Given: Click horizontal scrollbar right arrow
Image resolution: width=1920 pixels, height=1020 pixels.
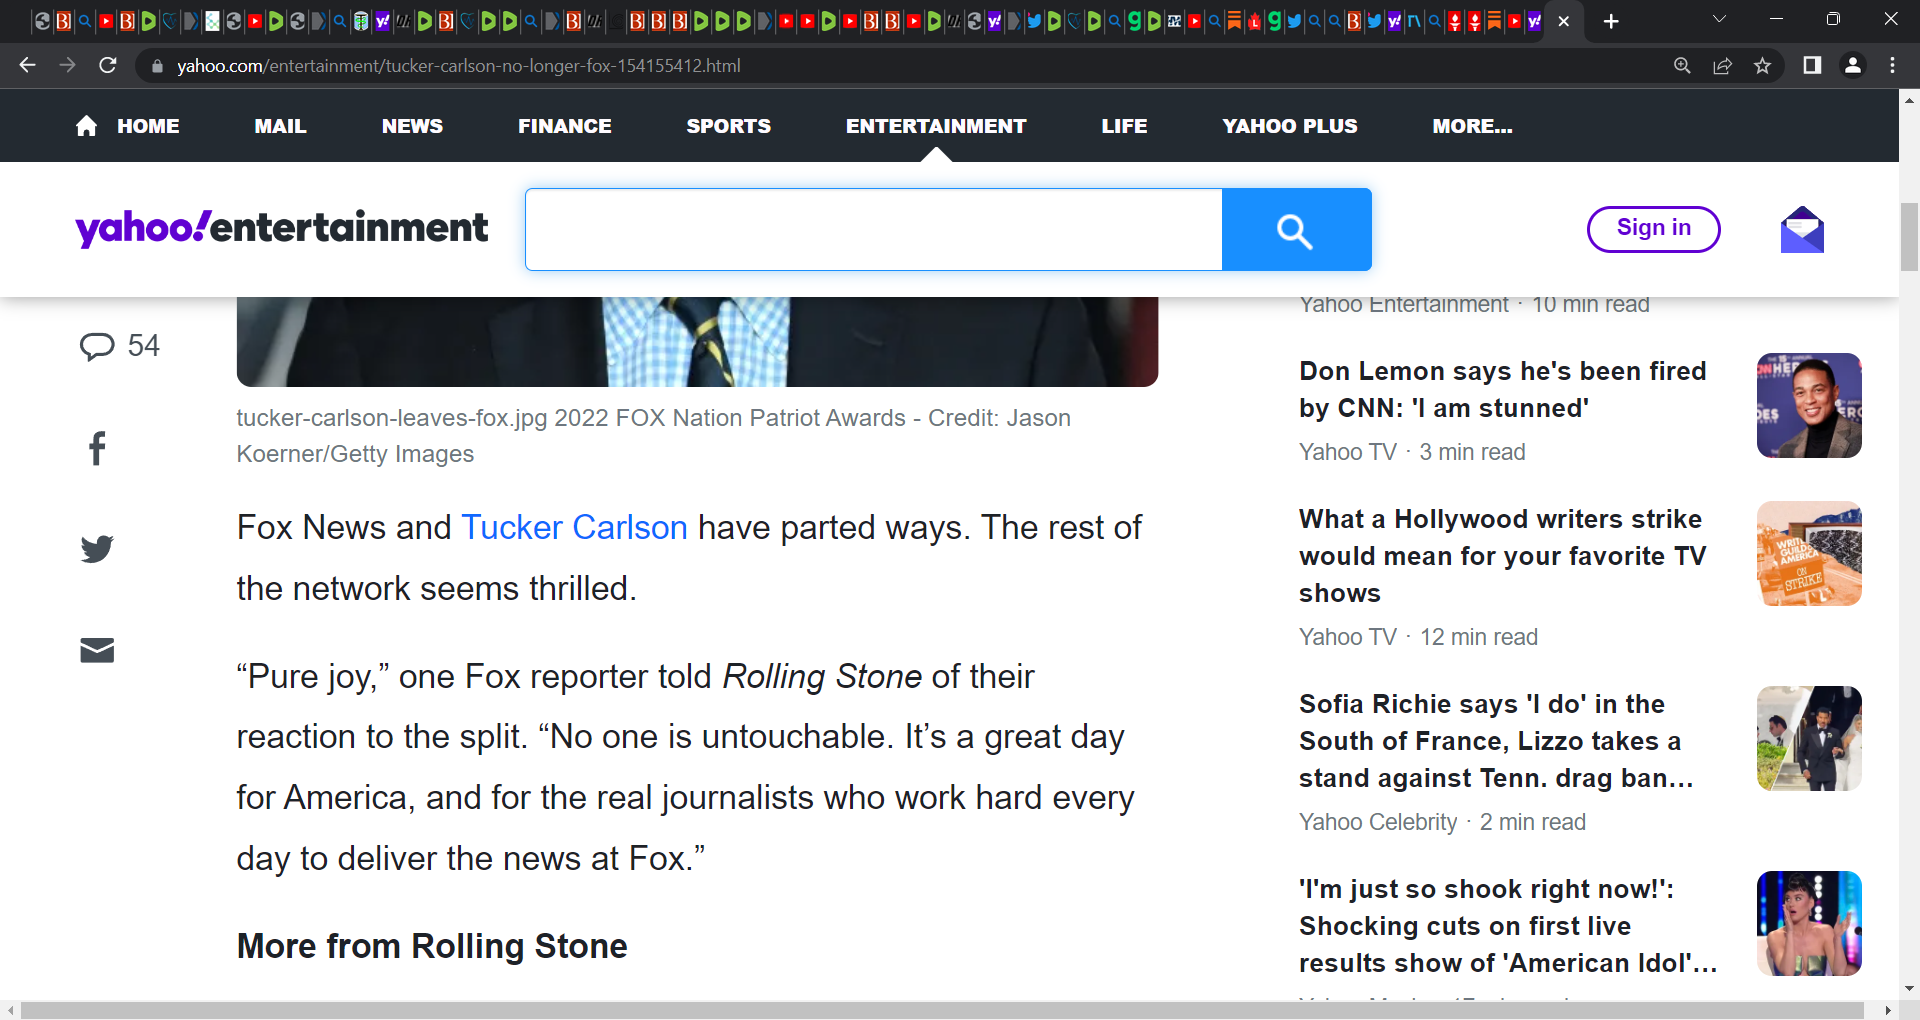Looking at the screenshot, I should (x=1888, y=1010).
